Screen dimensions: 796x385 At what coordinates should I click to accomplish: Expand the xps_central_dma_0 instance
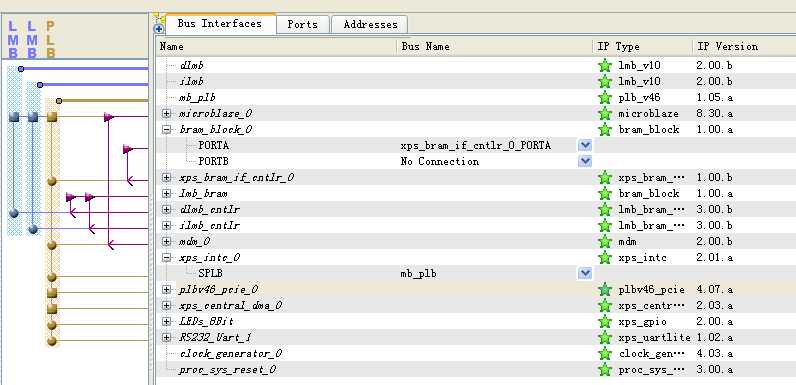pos(167,306)
